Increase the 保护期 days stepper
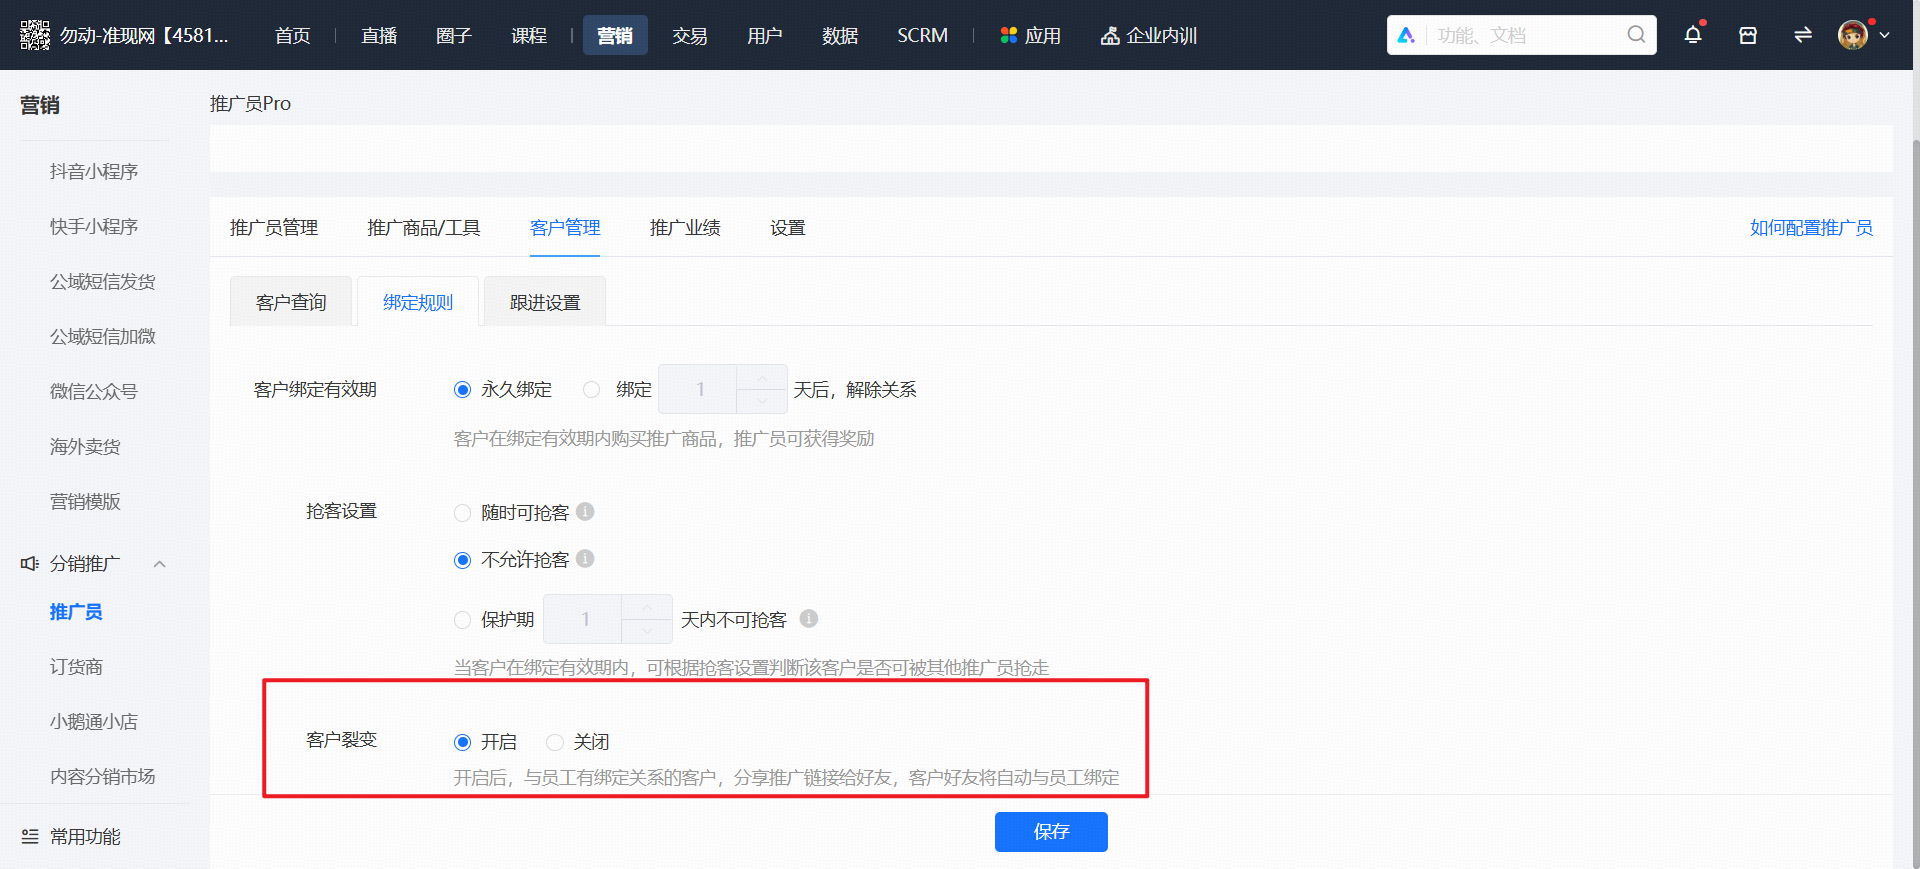The height and width of the screenshot is (869, 1920). [x=647, y=608]
